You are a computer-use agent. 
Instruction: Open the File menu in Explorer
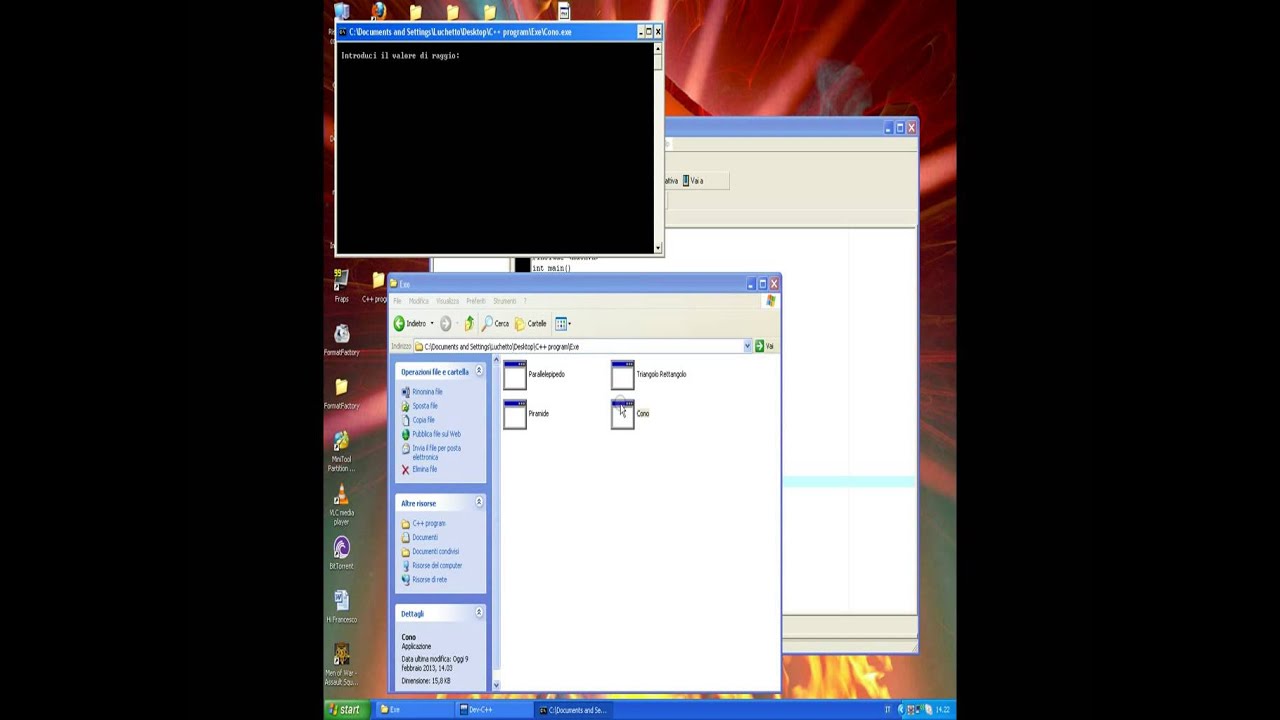[397, 301]
